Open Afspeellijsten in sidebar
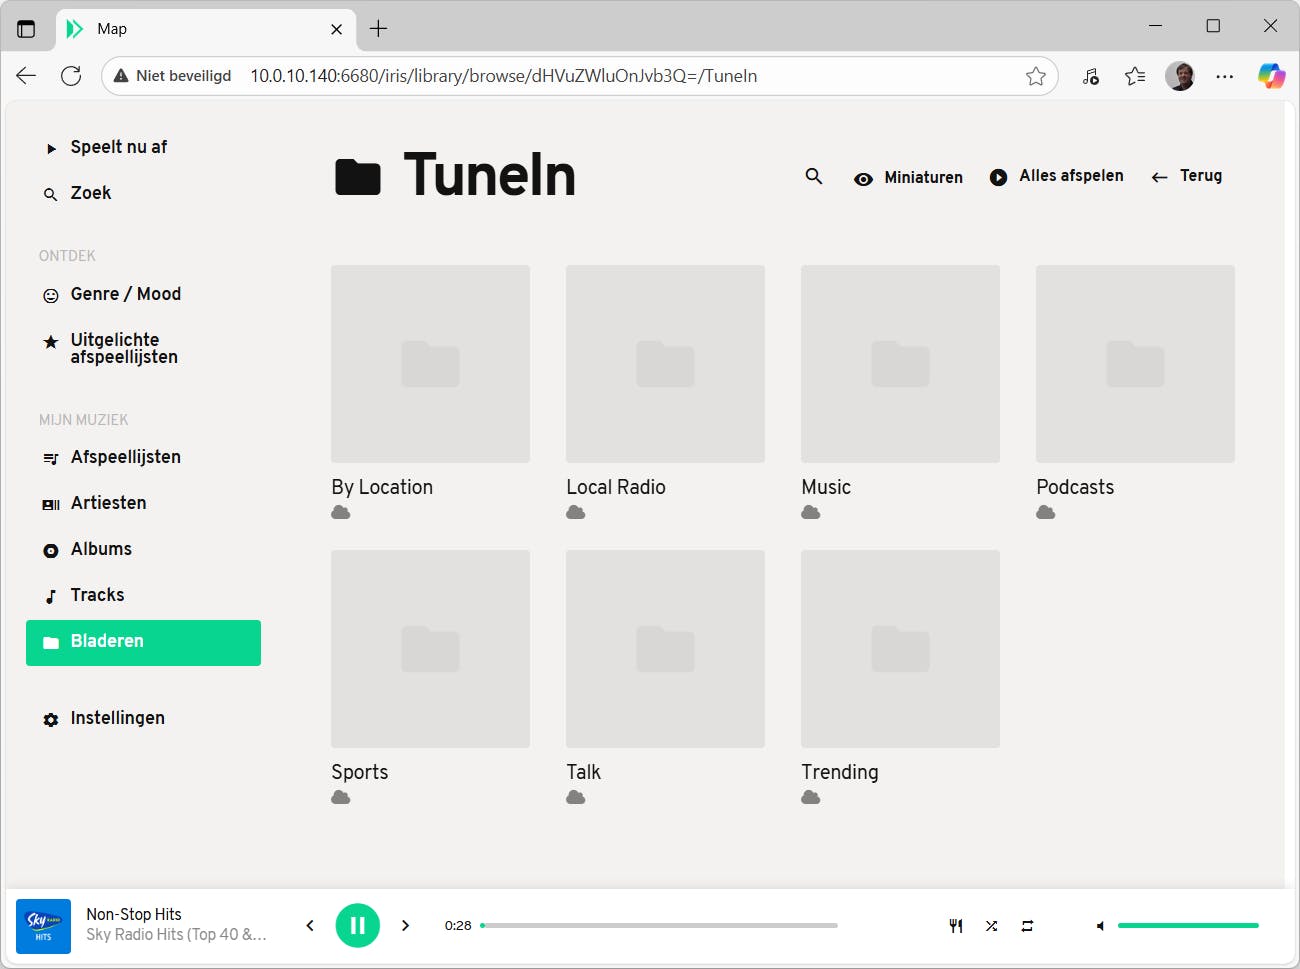Screen dimensions: 1300x969 click(125, 457)
